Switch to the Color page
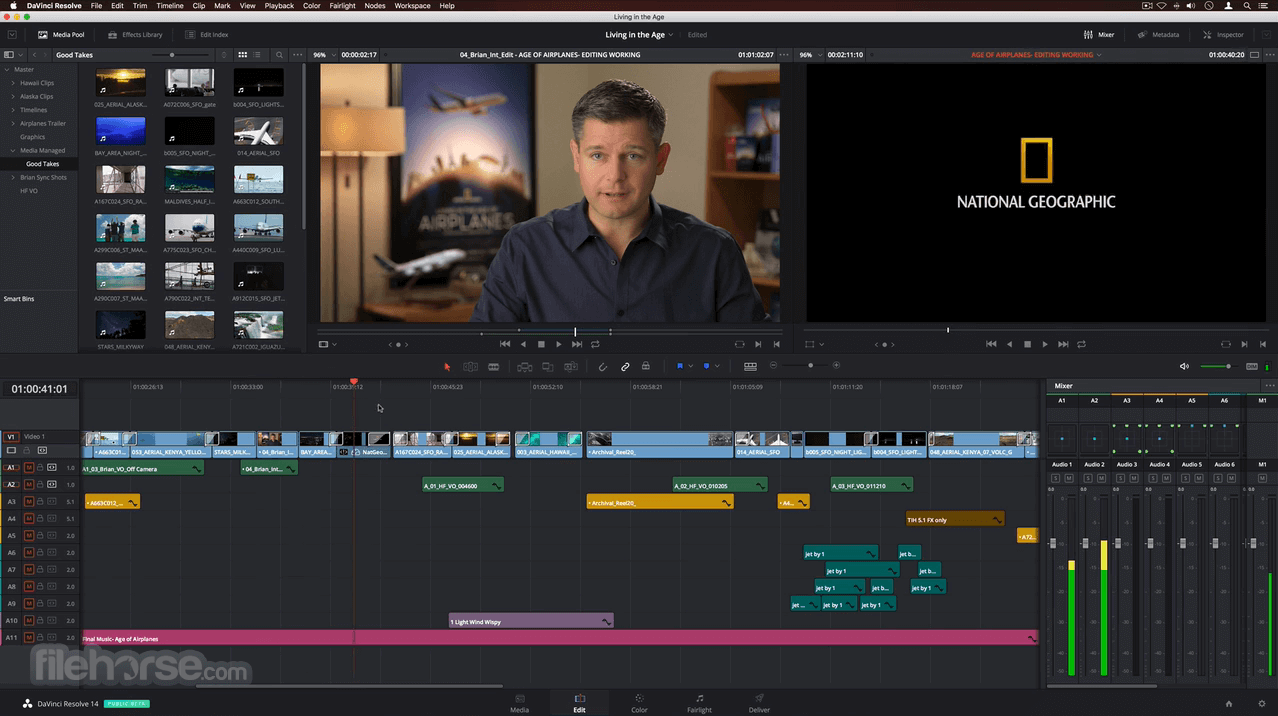 (639, 703)
